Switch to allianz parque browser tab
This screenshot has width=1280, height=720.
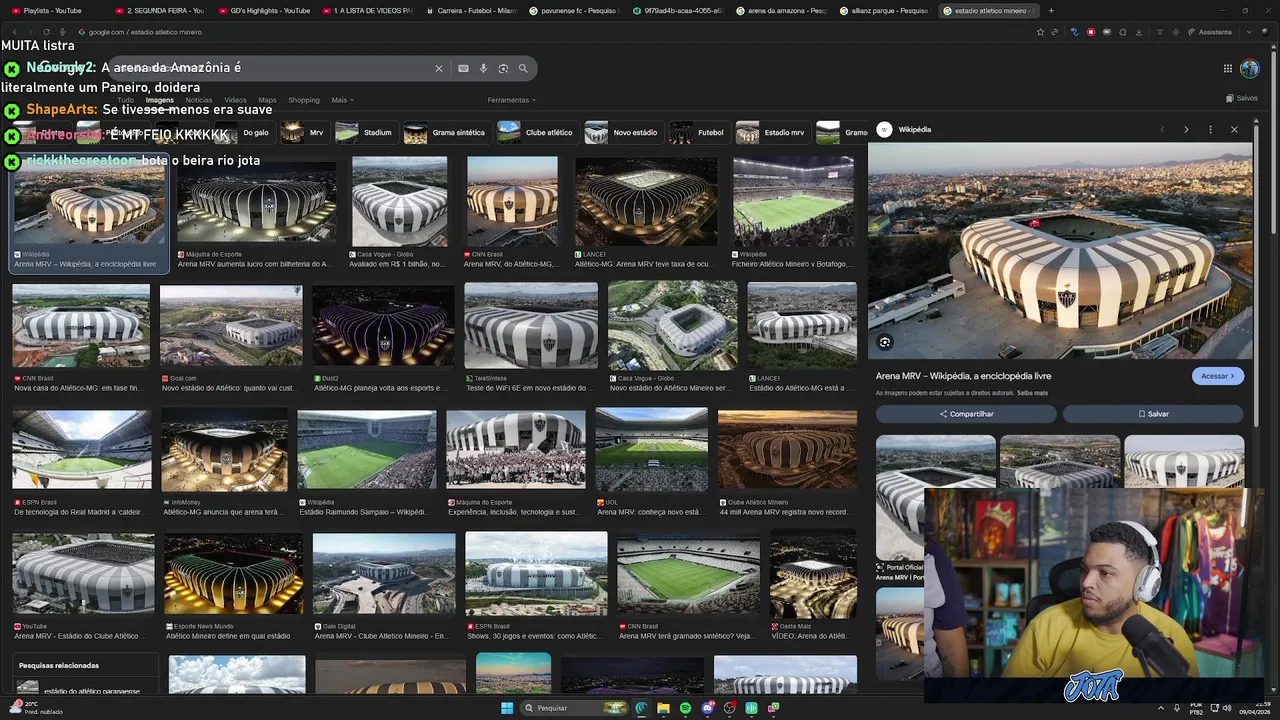pyautogui.click(x=884, y=10)
